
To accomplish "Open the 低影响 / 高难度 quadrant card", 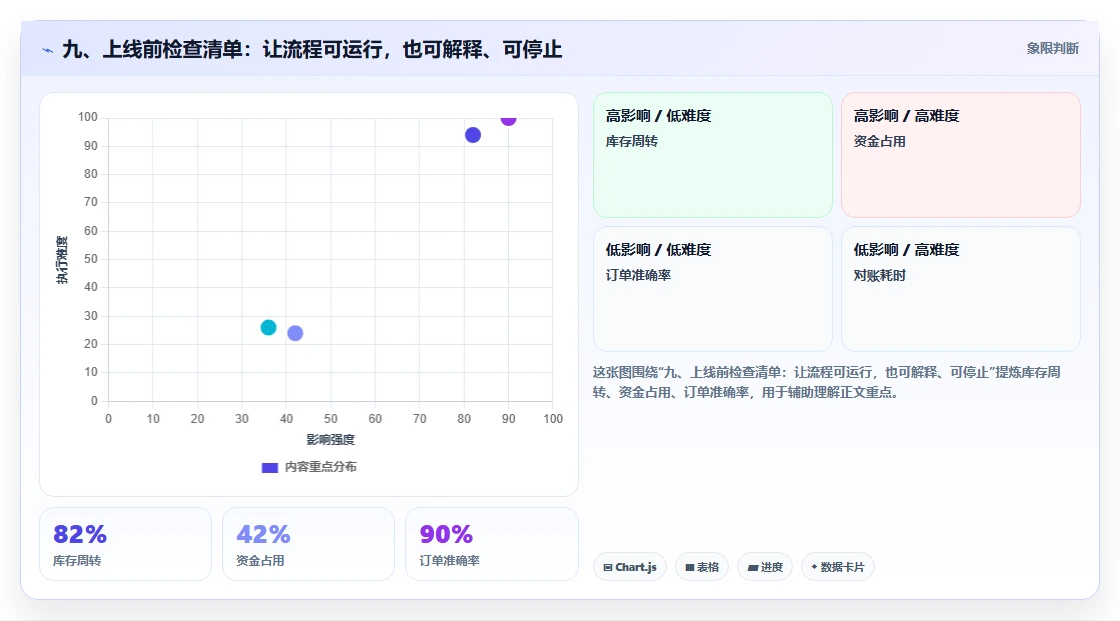I will (x=960, y=289).
